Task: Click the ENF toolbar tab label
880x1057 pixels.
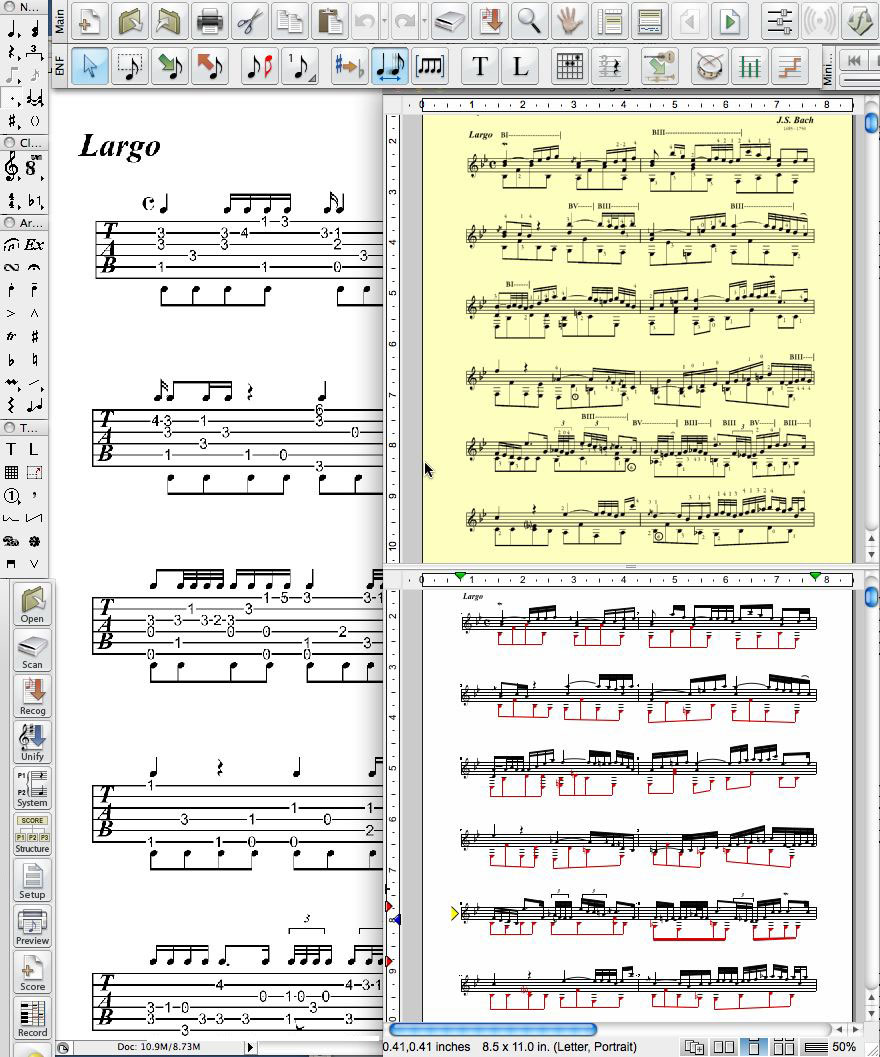Action: pyautogui.click(x=59, y=65)
